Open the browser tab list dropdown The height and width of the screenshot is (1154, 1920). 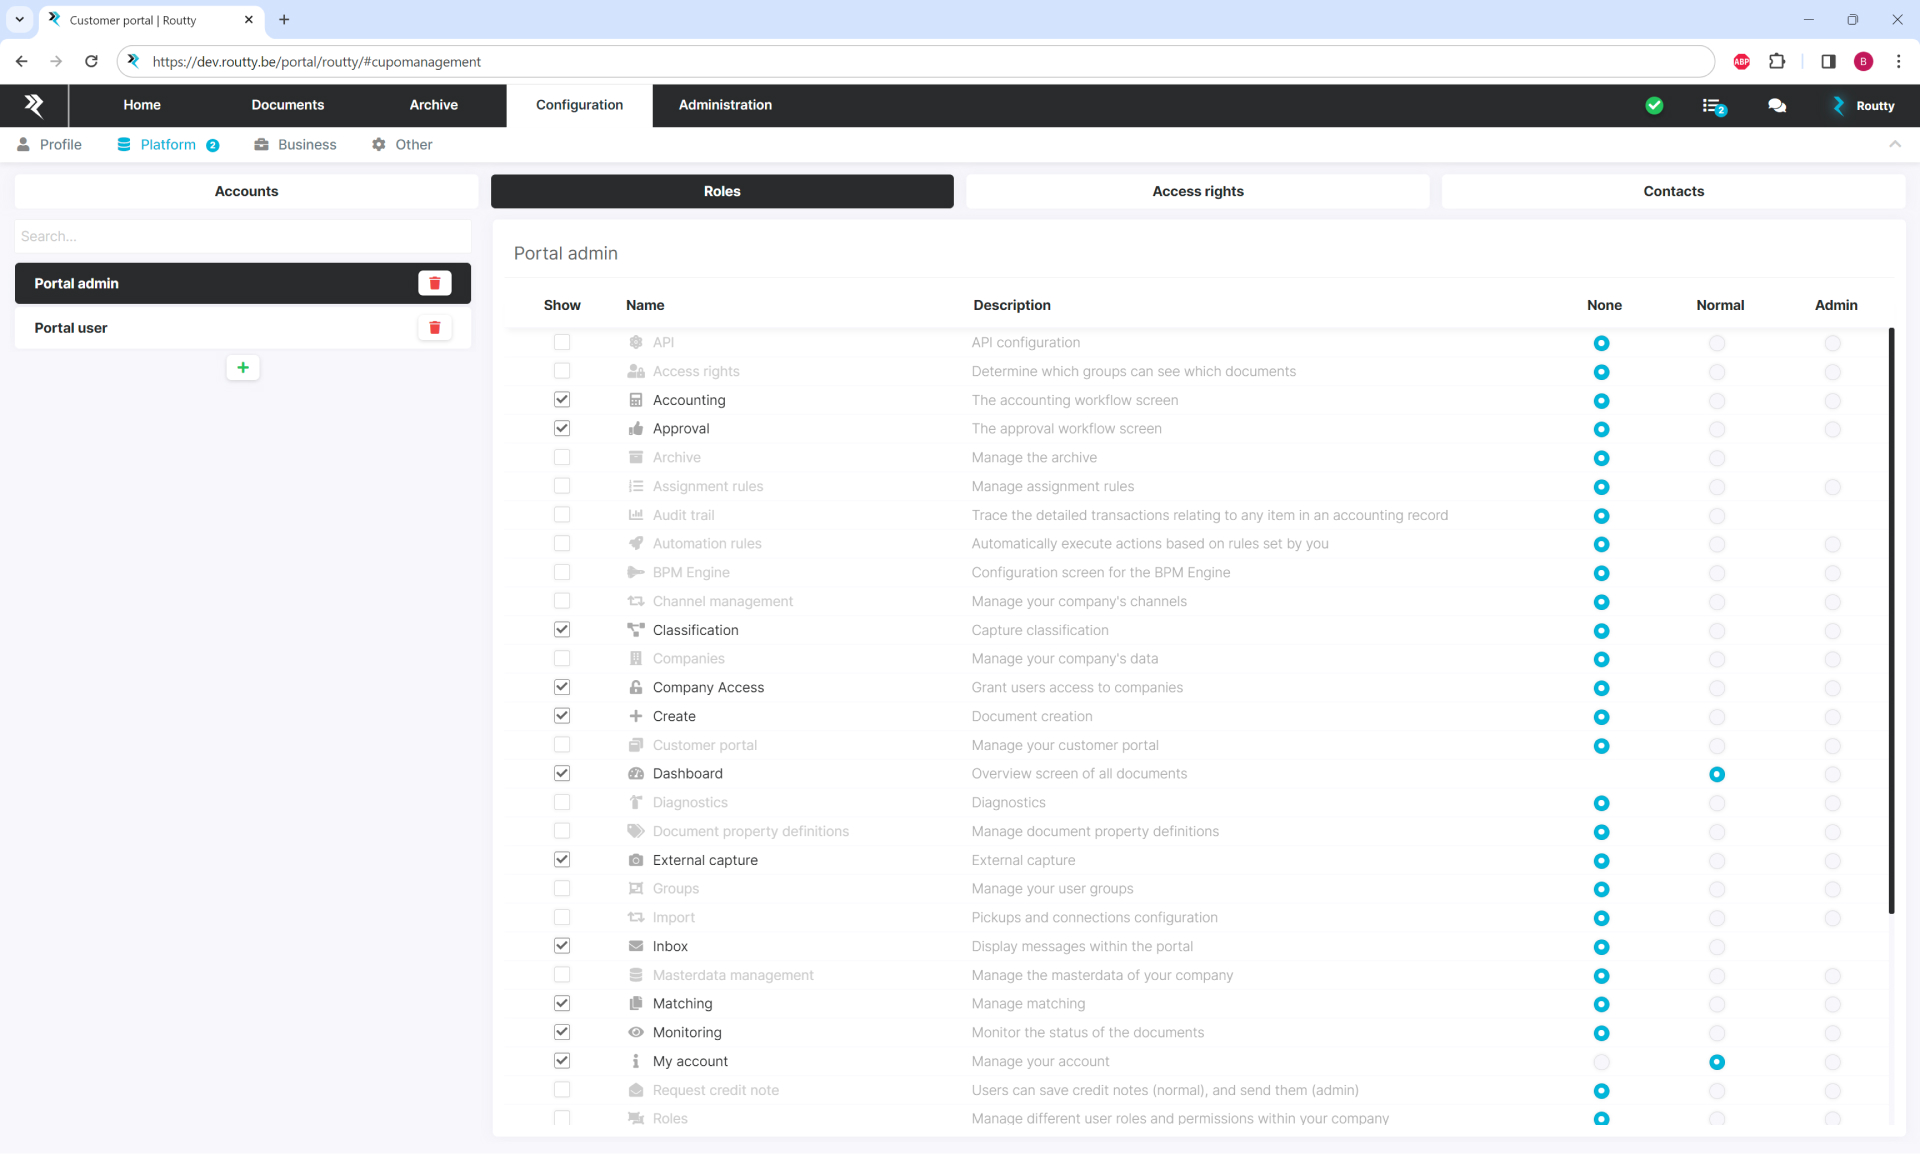click(19, 19)
